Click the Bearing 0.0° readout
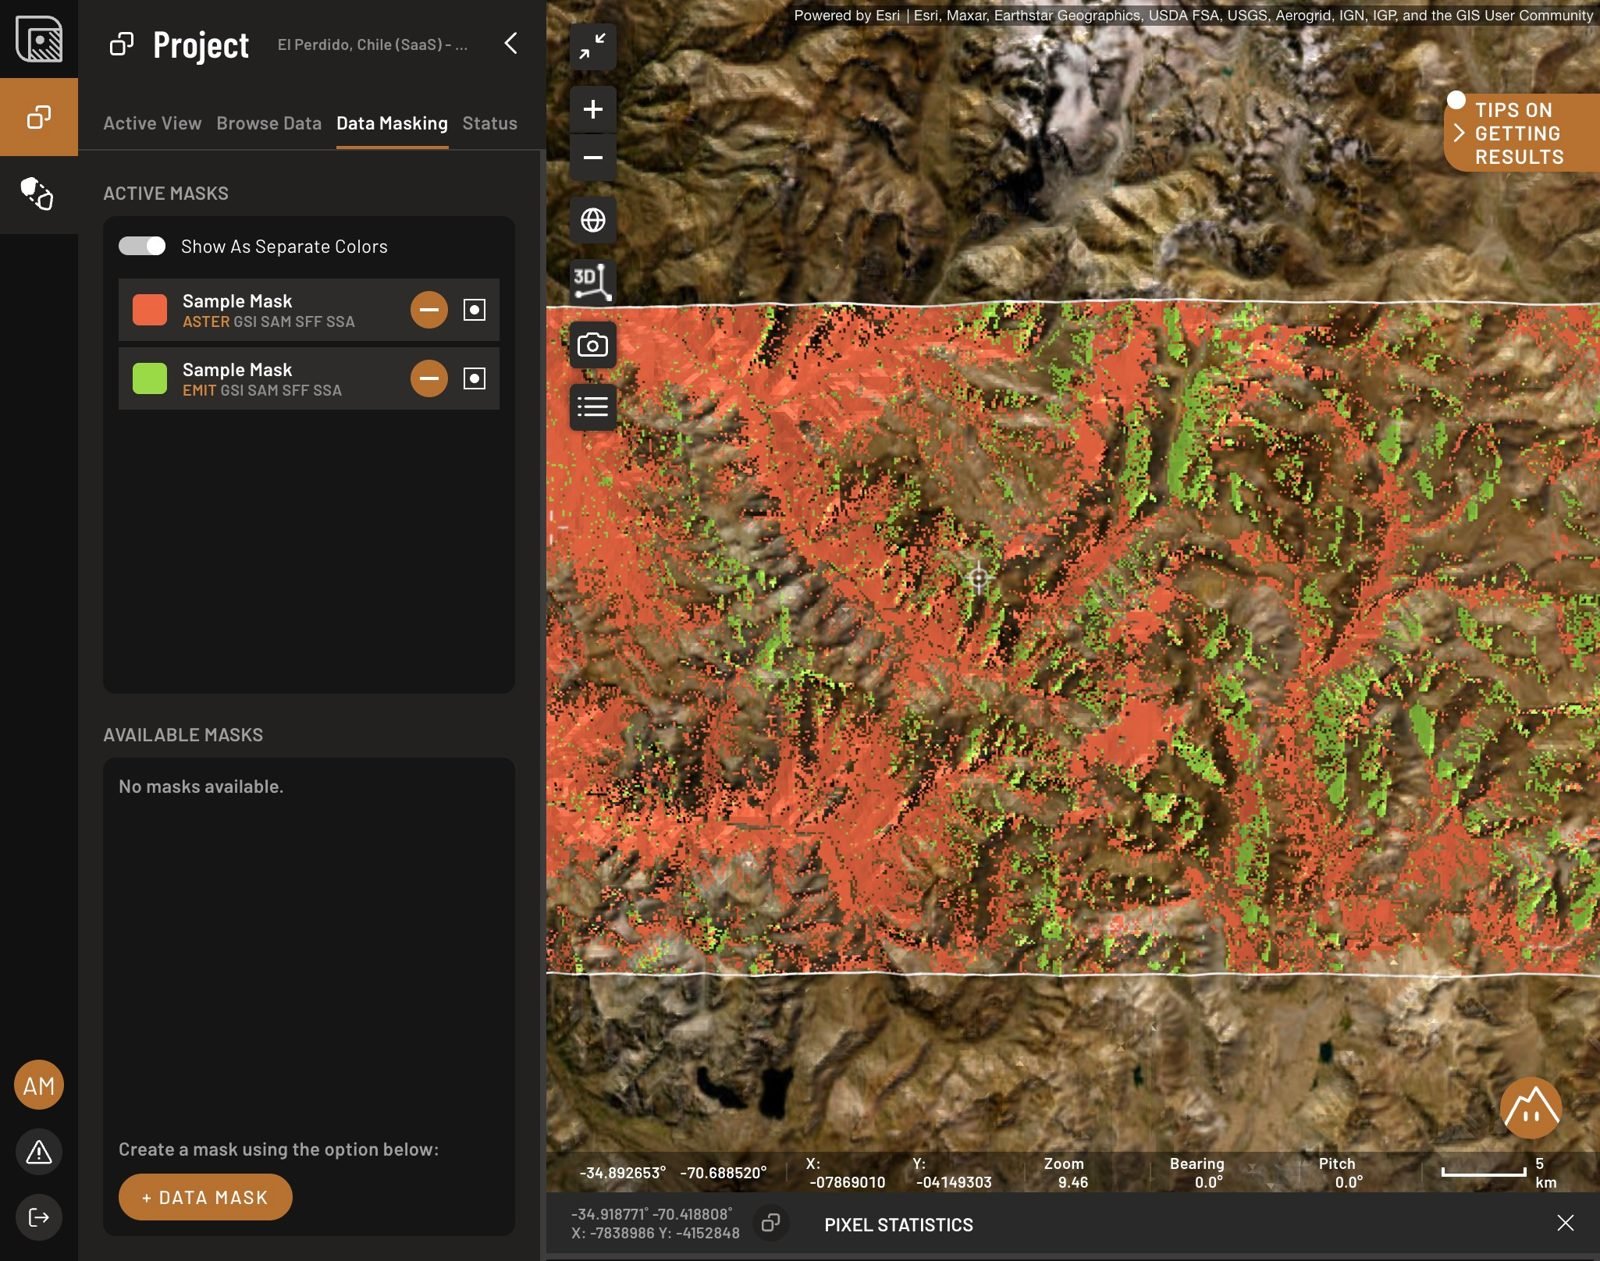The width and height of the screenshot is (1600, 1261). pyautogui.click(x=1197, y=1173)
